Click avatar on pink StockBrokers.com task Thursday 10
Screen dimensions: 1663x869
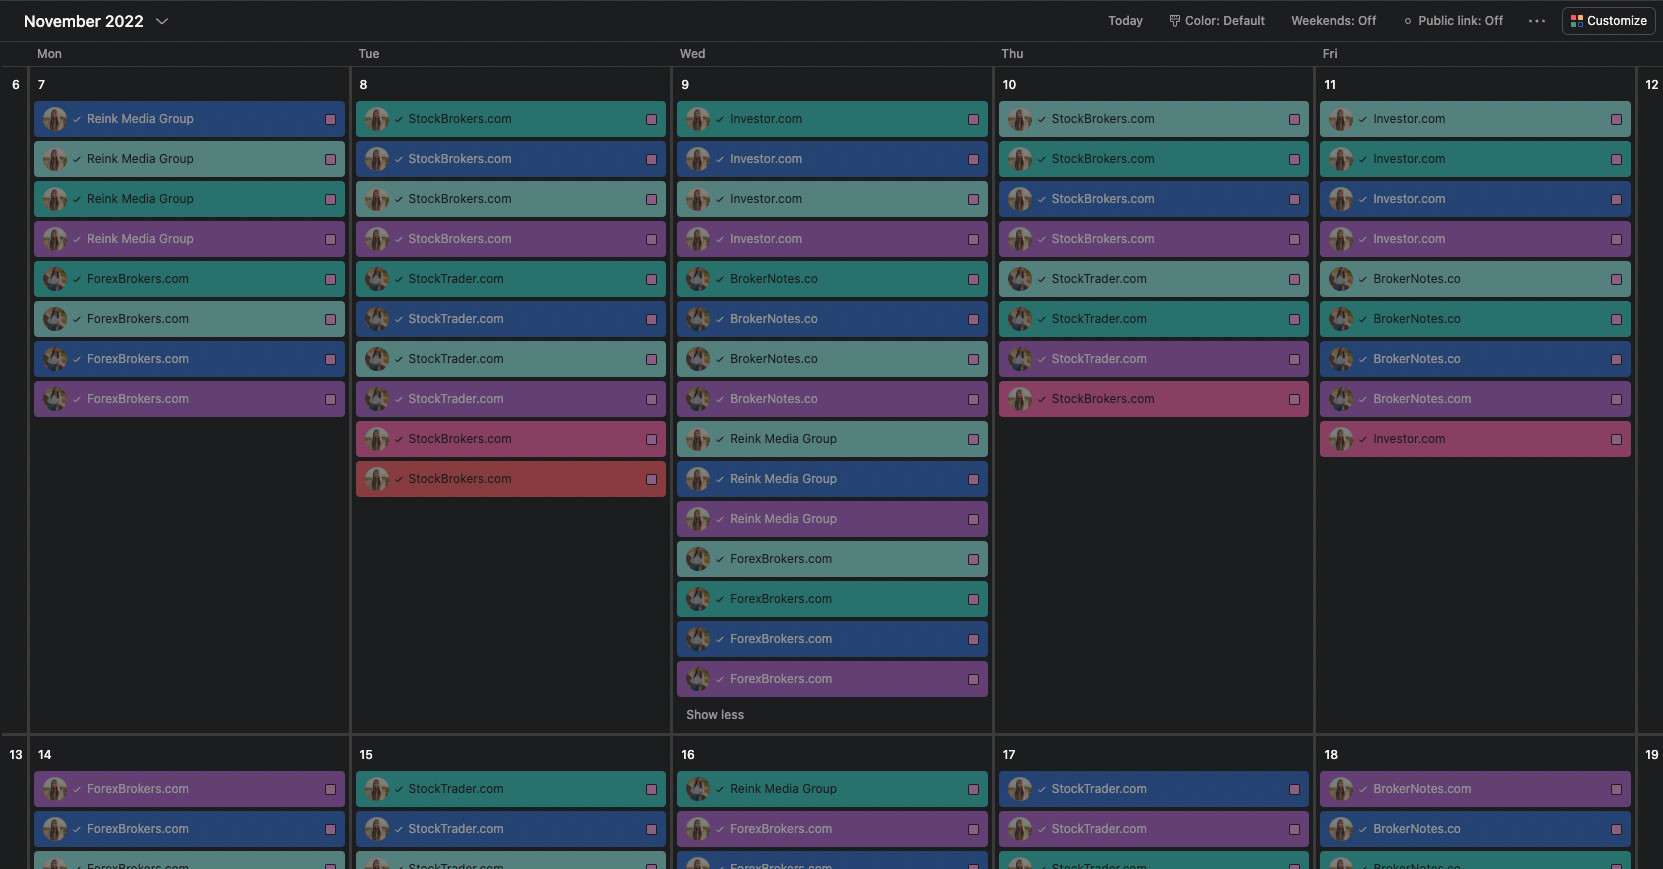[x=1020, y=399]
